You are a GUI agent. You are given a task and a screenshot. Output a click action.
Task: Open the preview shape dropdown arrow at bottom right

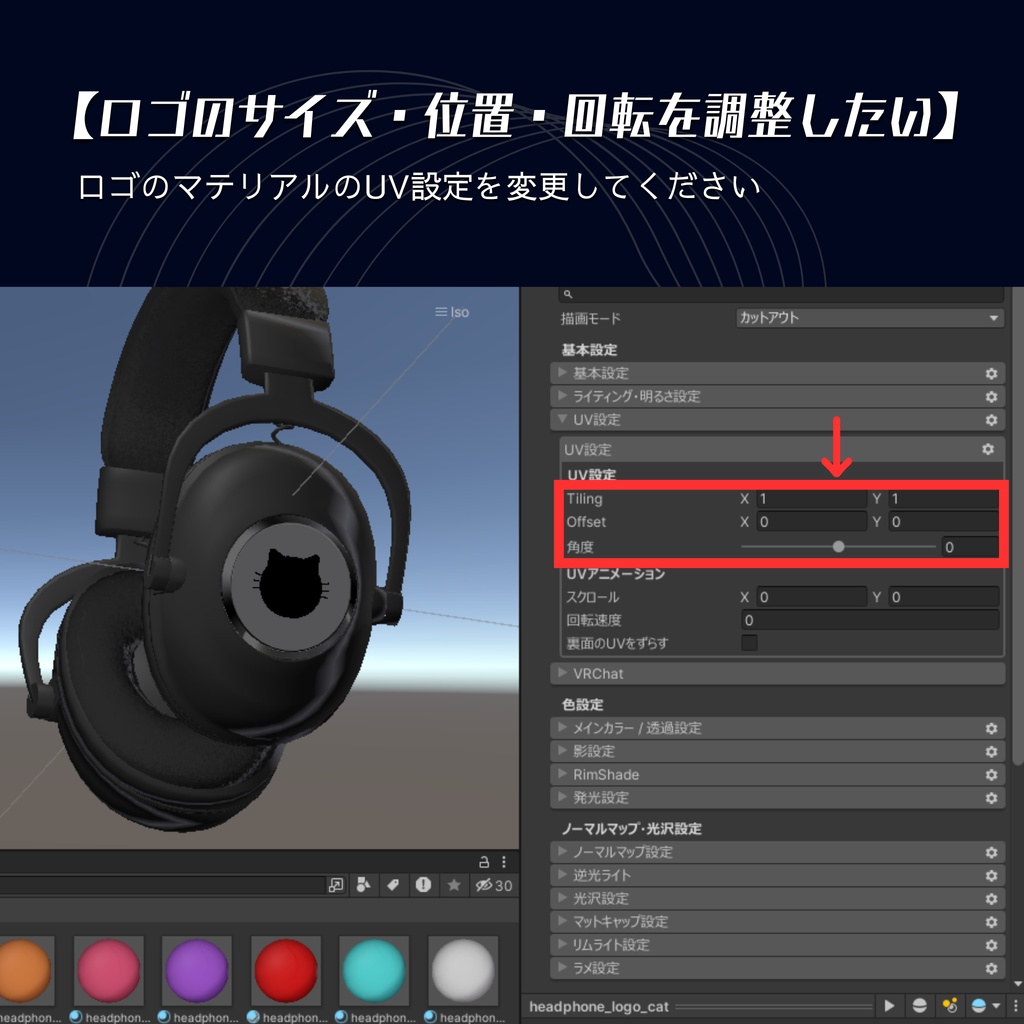(x=995, y=1006)
